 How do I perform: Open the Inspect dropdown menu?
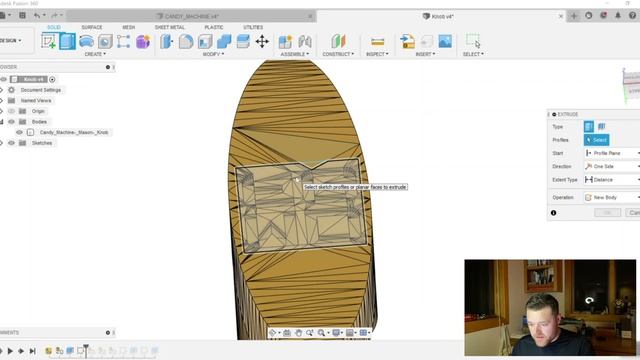377,54
